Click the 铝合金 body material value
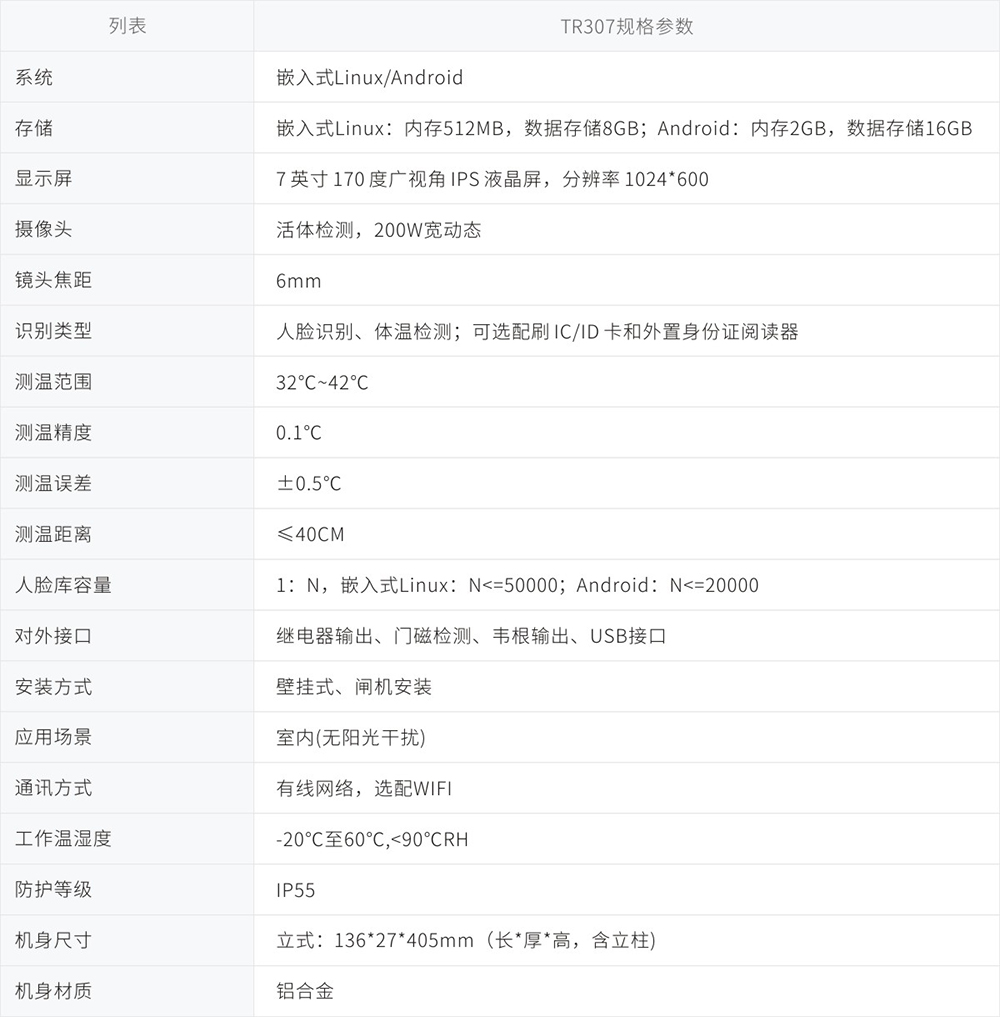 (x=304, y=991)
